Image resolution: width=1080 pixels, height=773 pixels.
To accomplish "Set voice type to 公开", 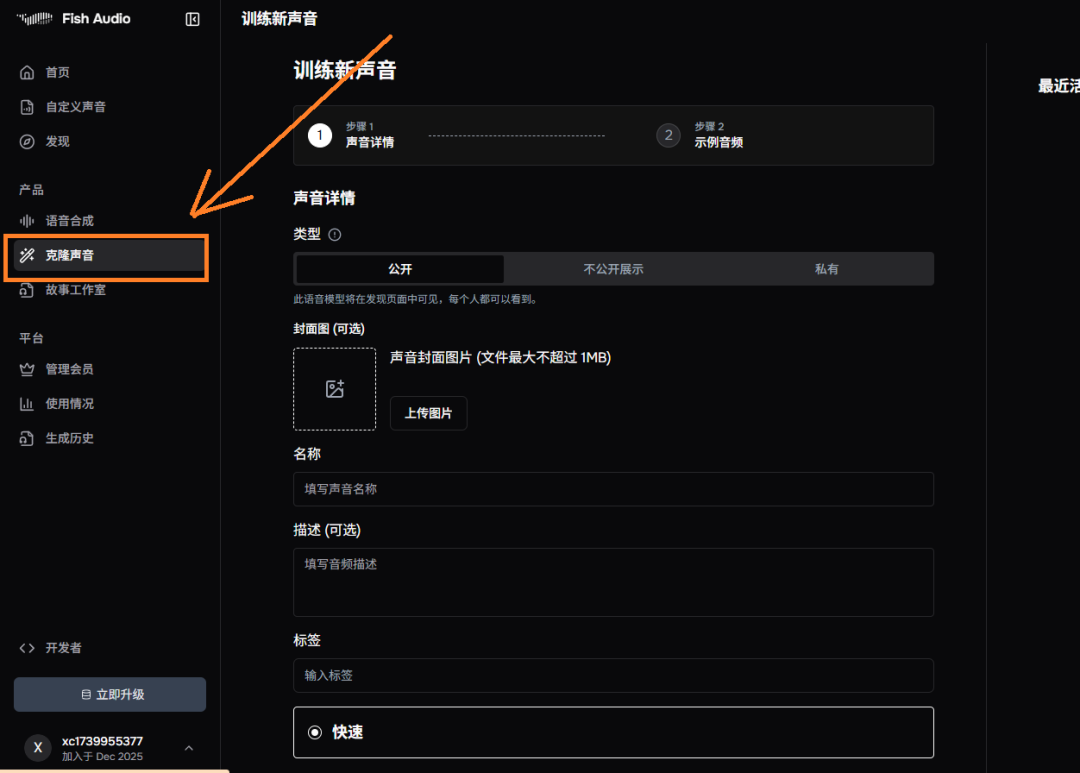I will (400, 269).
